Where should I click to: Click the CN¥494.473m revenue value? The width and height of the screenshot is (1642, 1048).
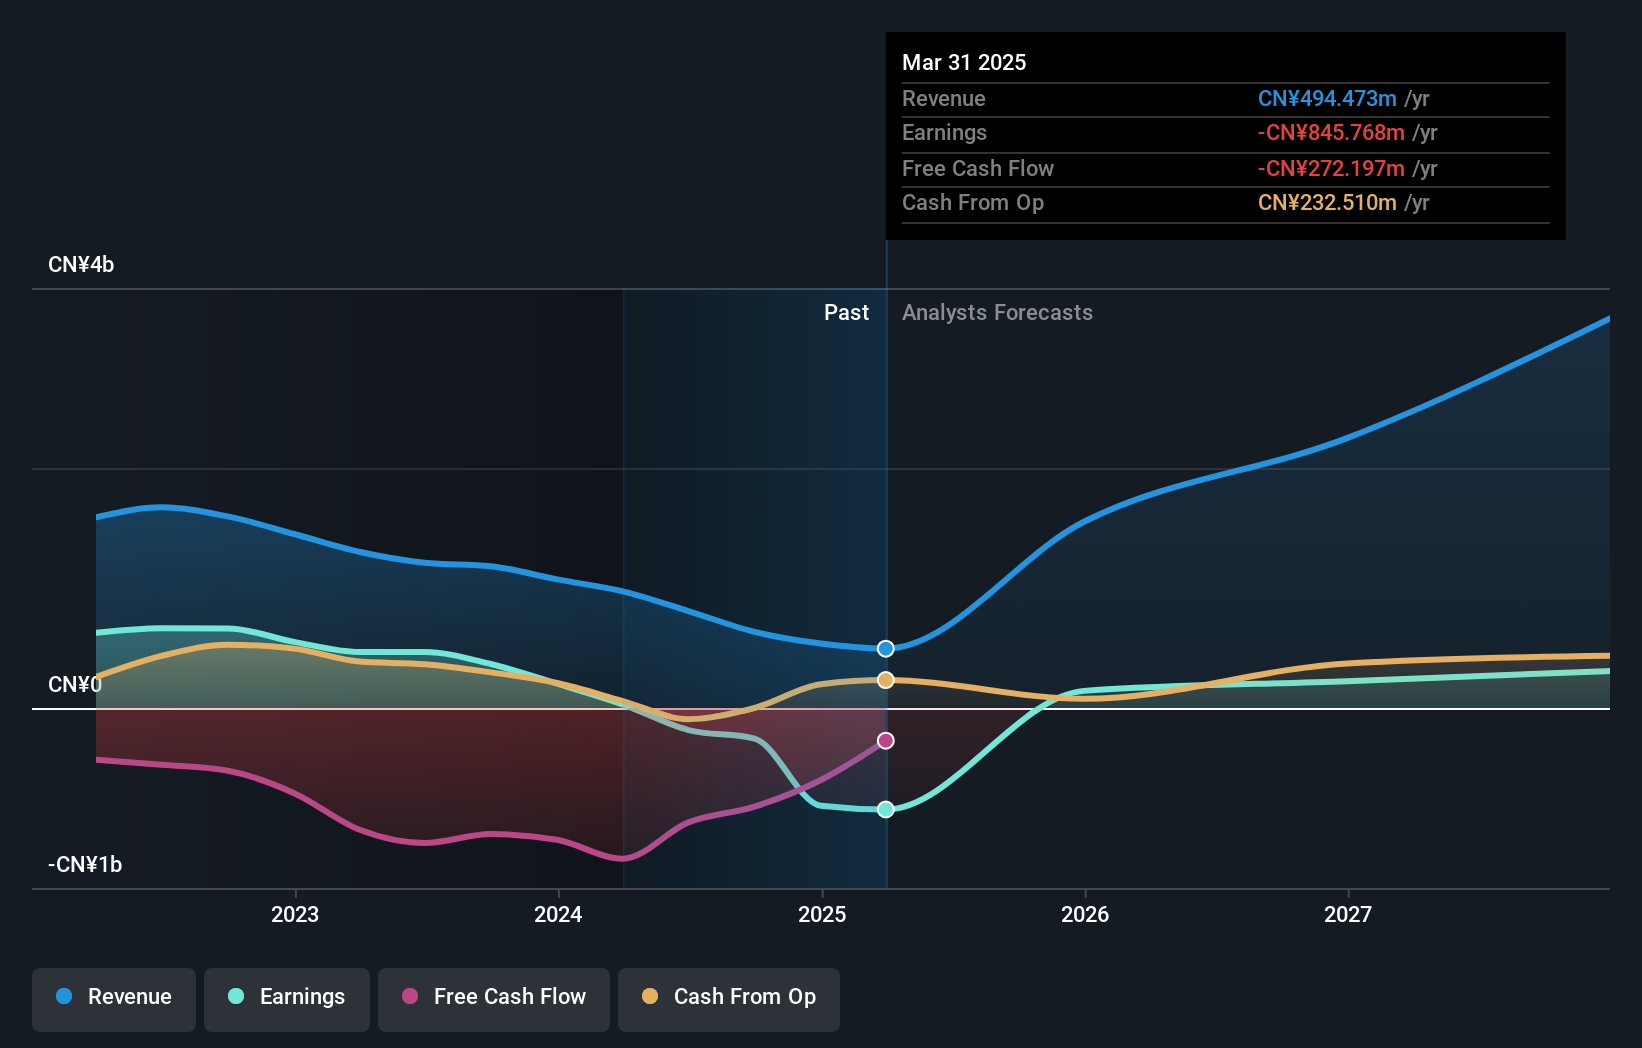(x=1327, y=99)
